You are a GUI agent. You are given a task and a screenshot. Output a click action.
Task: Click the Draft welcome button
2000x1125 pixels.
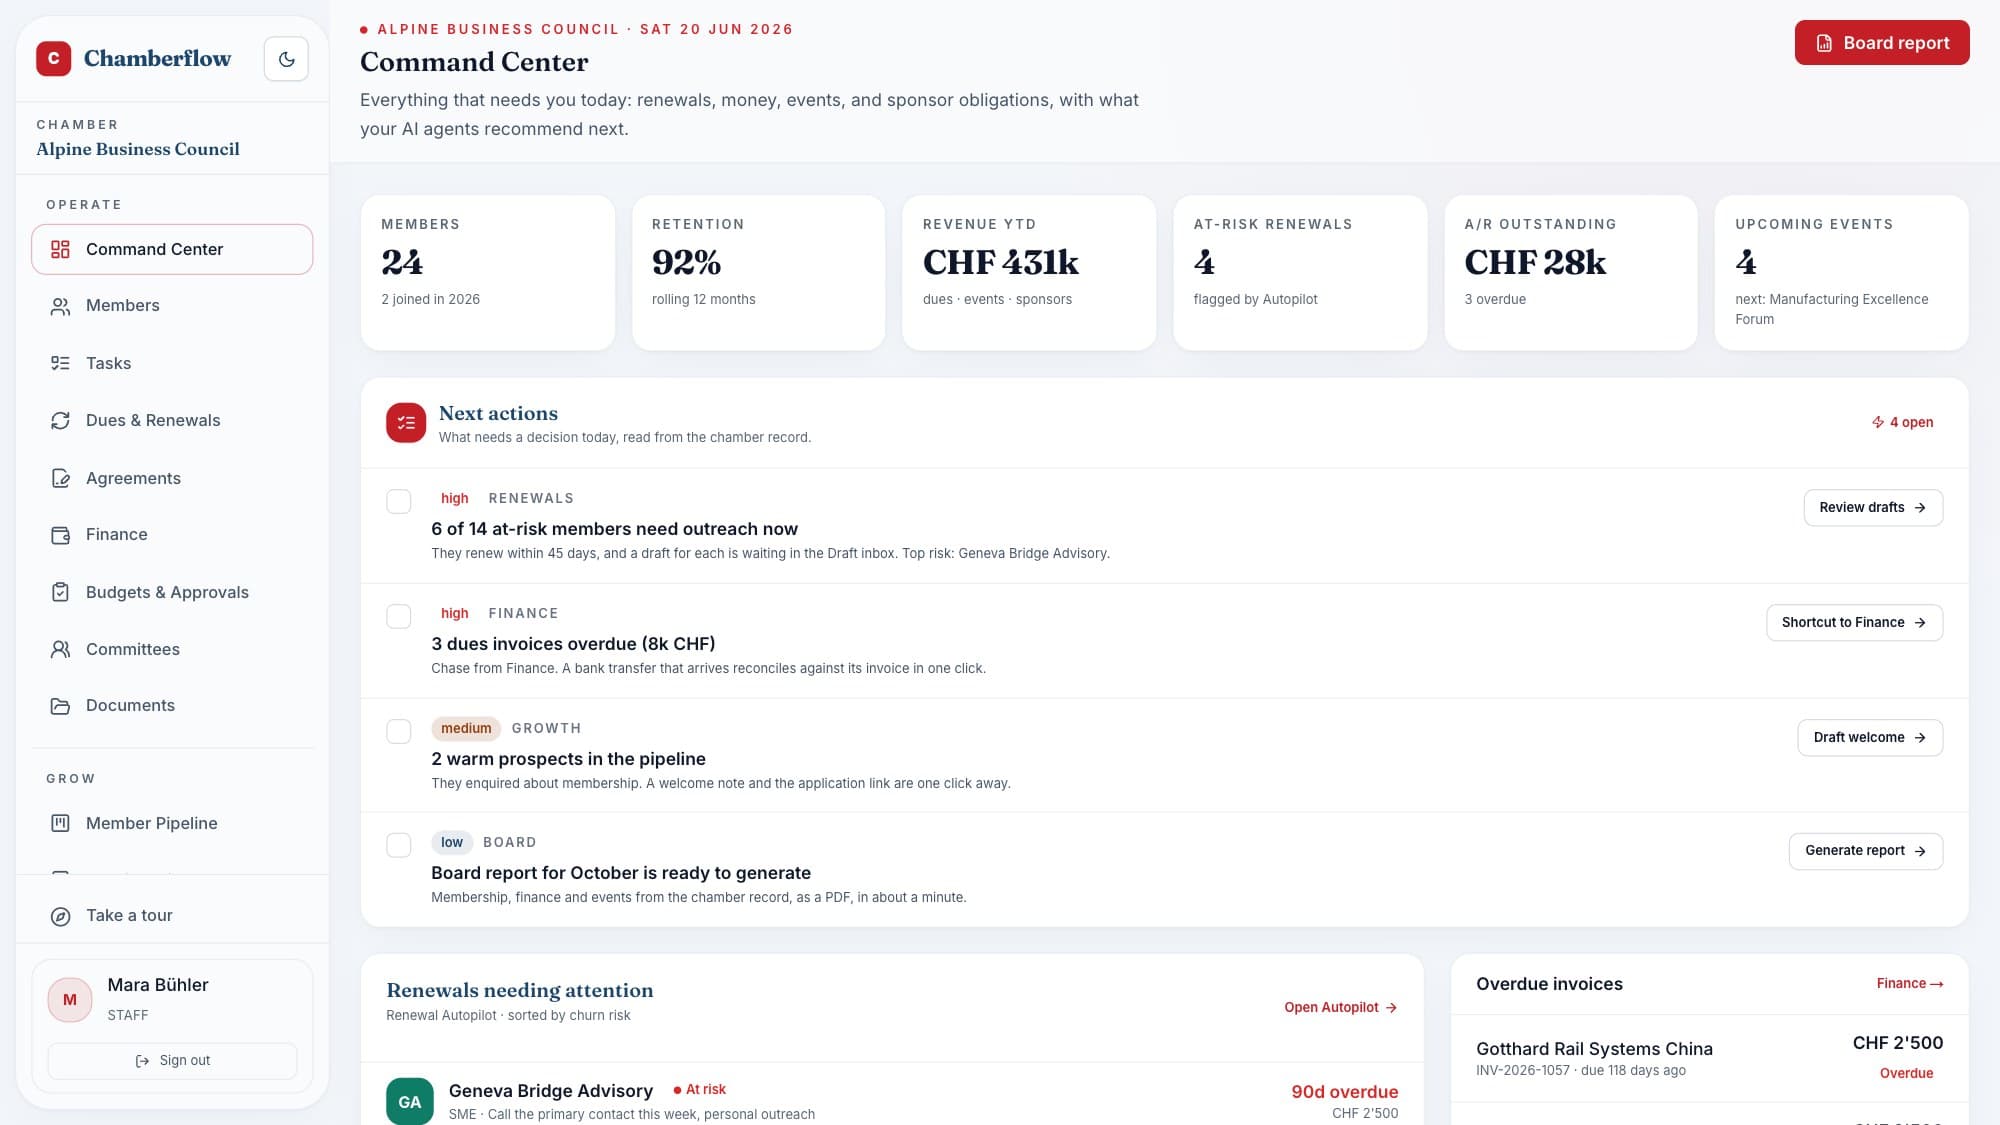coord(1870,737)
